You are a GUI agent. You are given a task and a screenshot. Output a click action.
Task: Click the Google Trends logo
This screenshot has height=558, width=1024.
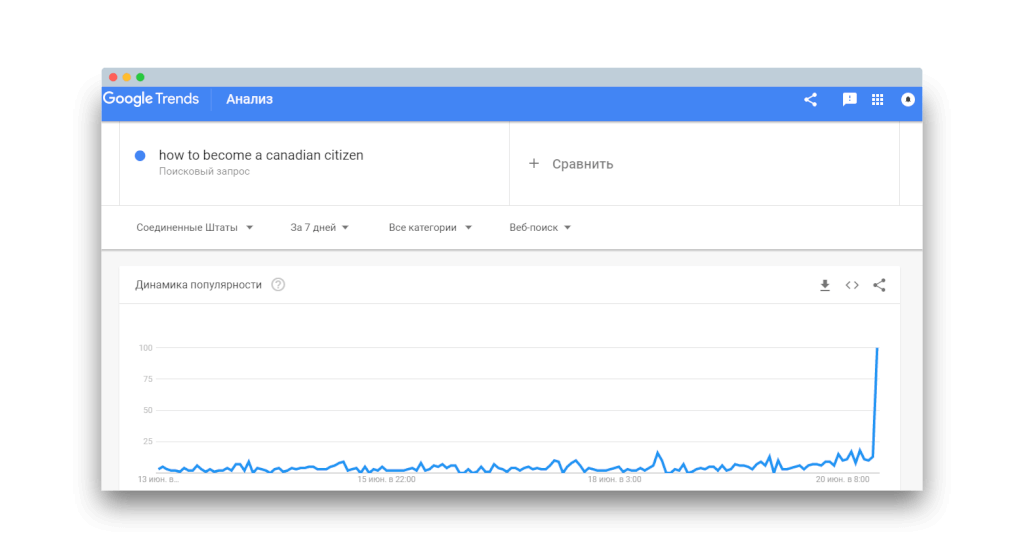pos(151,99)
